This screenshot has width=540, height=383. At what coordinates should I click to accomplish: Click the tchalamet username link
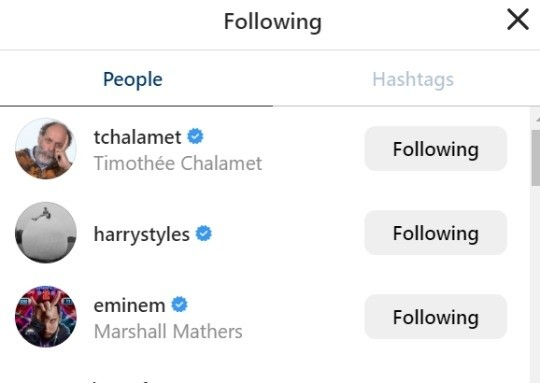[137, 137]
